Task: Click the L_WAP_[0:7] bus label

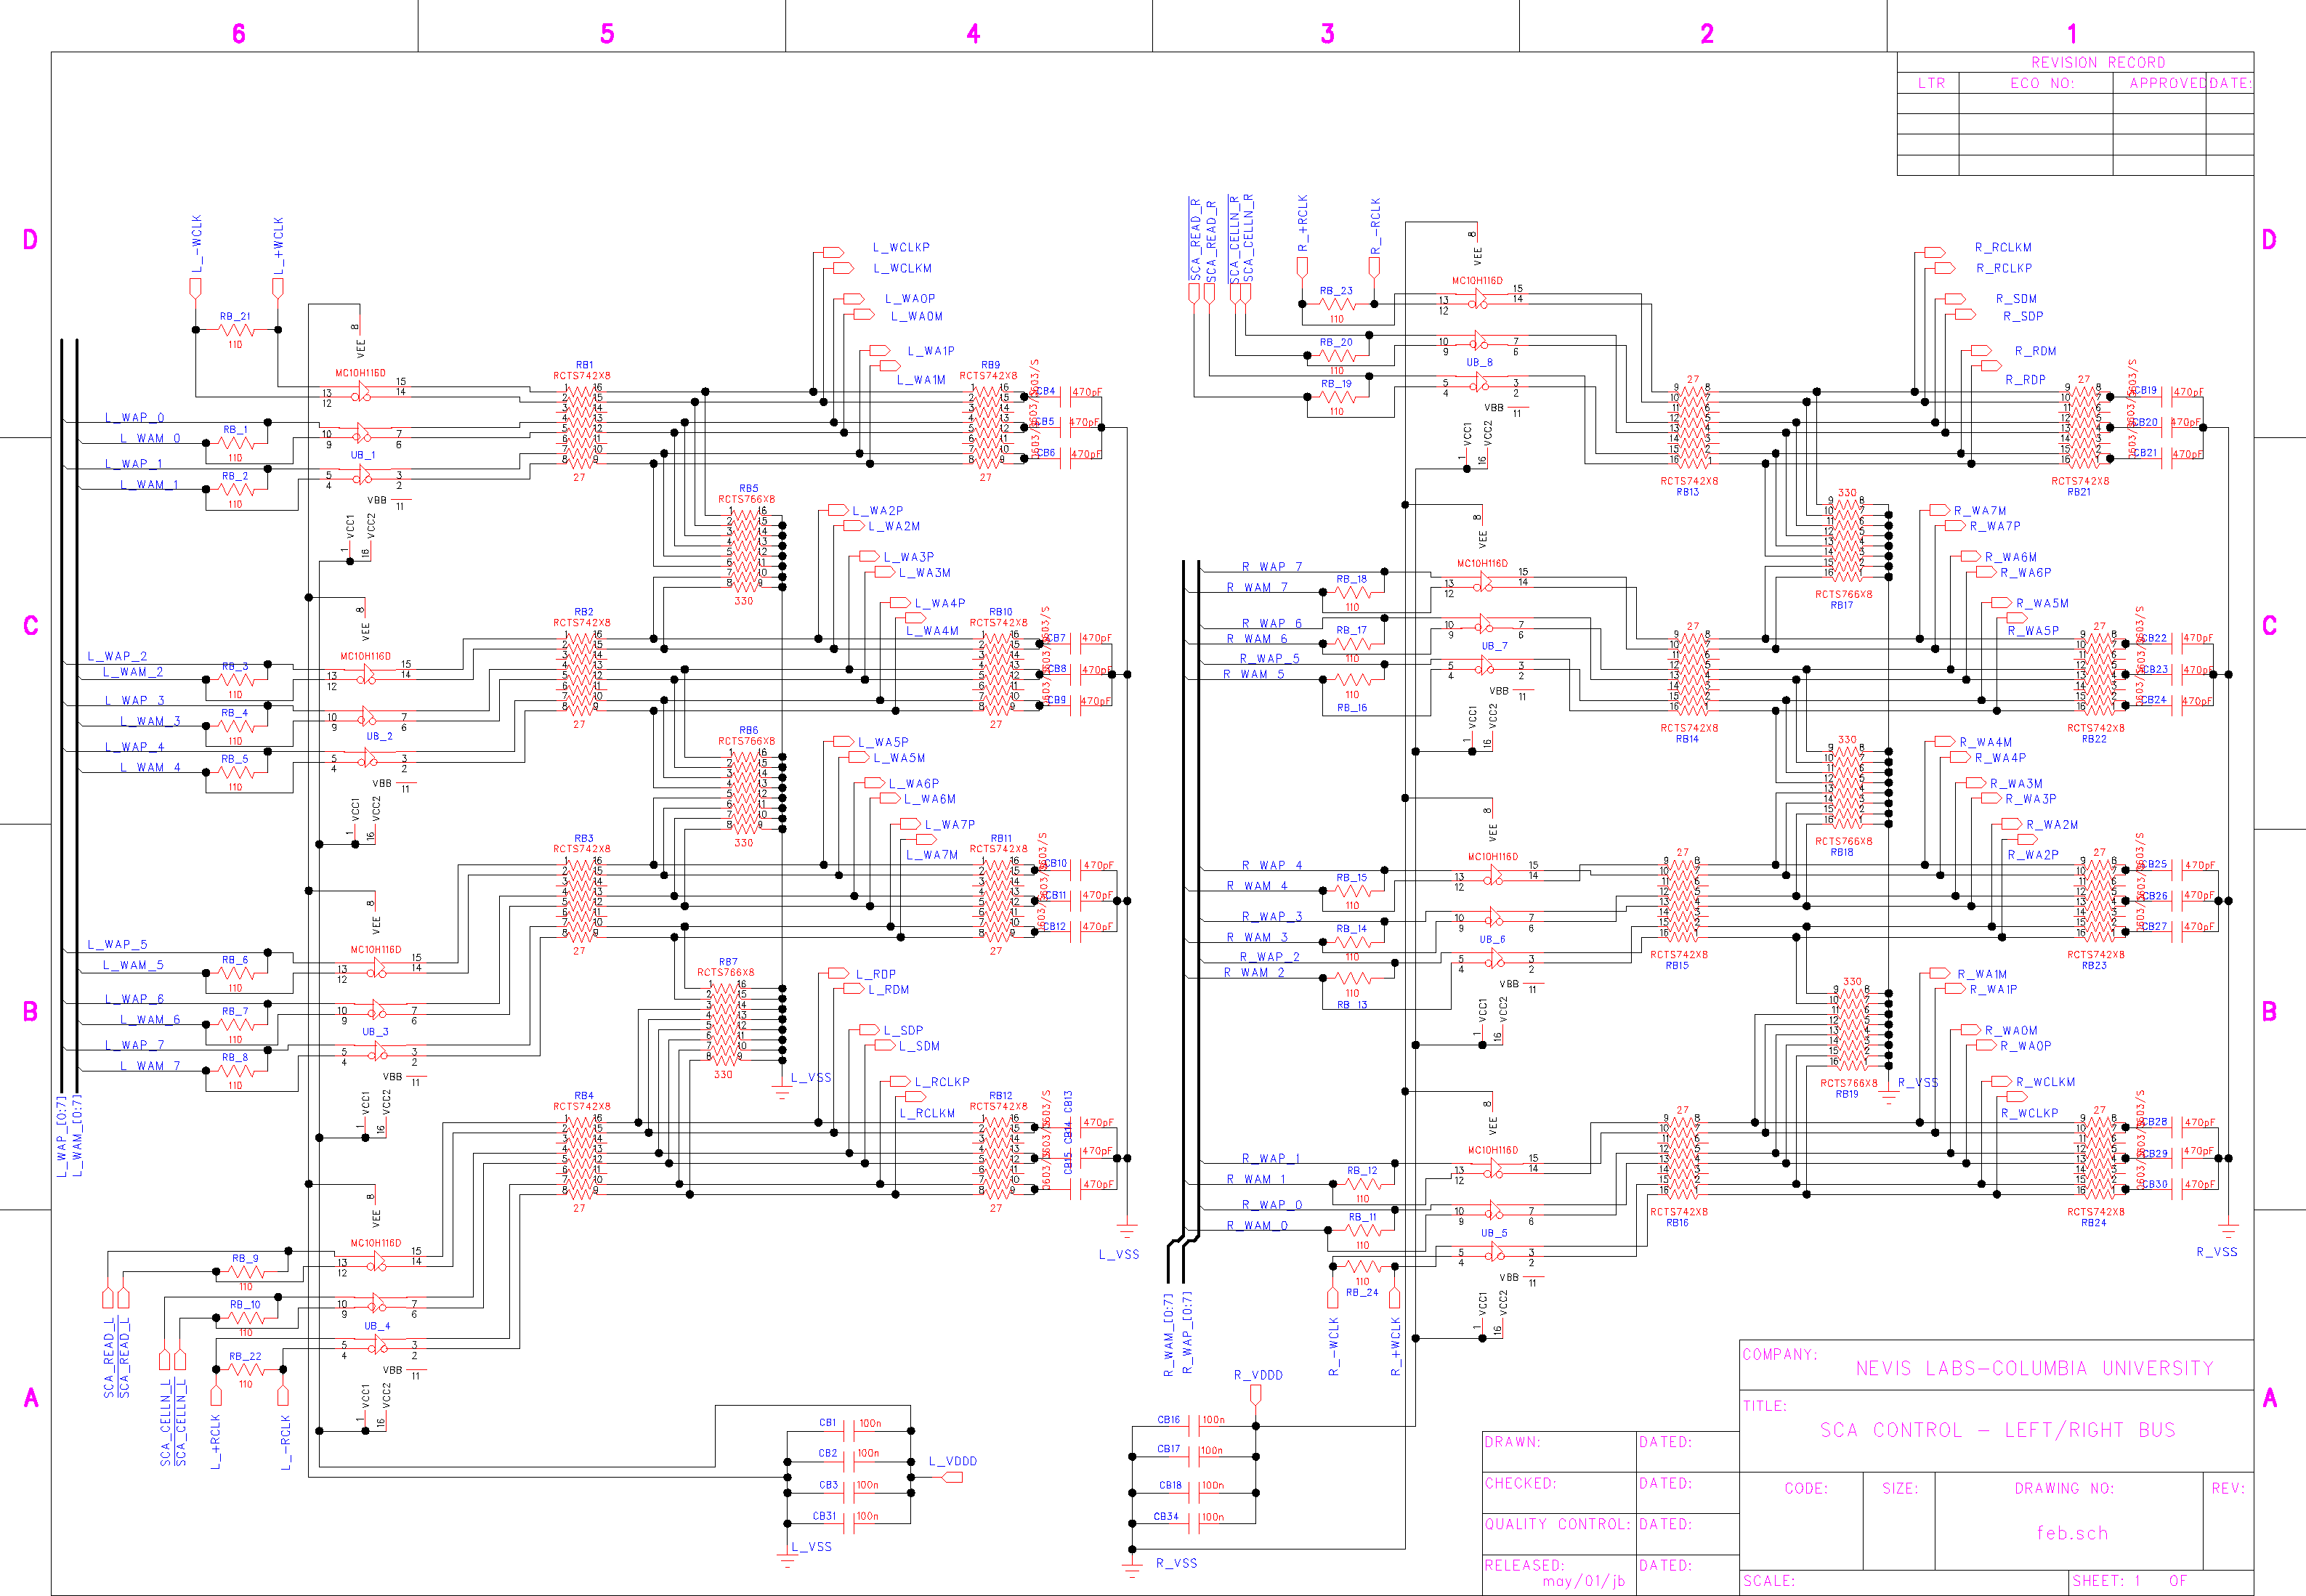Action: coord(62,1137)
